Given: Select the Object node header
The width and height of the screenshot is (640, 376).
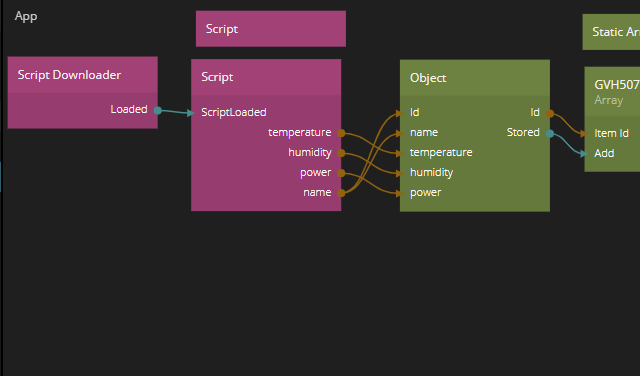Looking at the screenshot, I should pos(475,78).
